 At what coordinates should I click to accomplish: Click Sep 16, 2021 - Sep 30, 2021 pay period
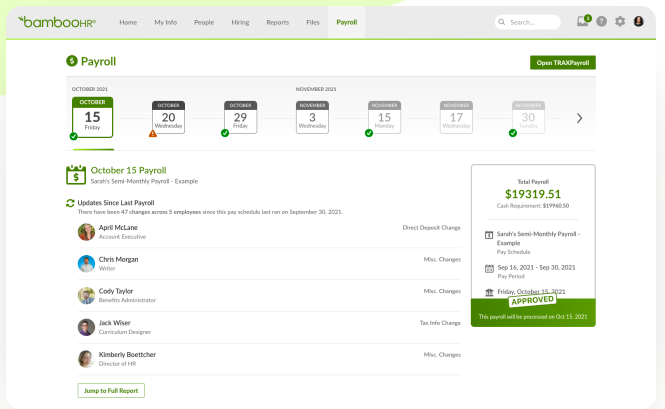pyautogui.click(x=536, y=268)
